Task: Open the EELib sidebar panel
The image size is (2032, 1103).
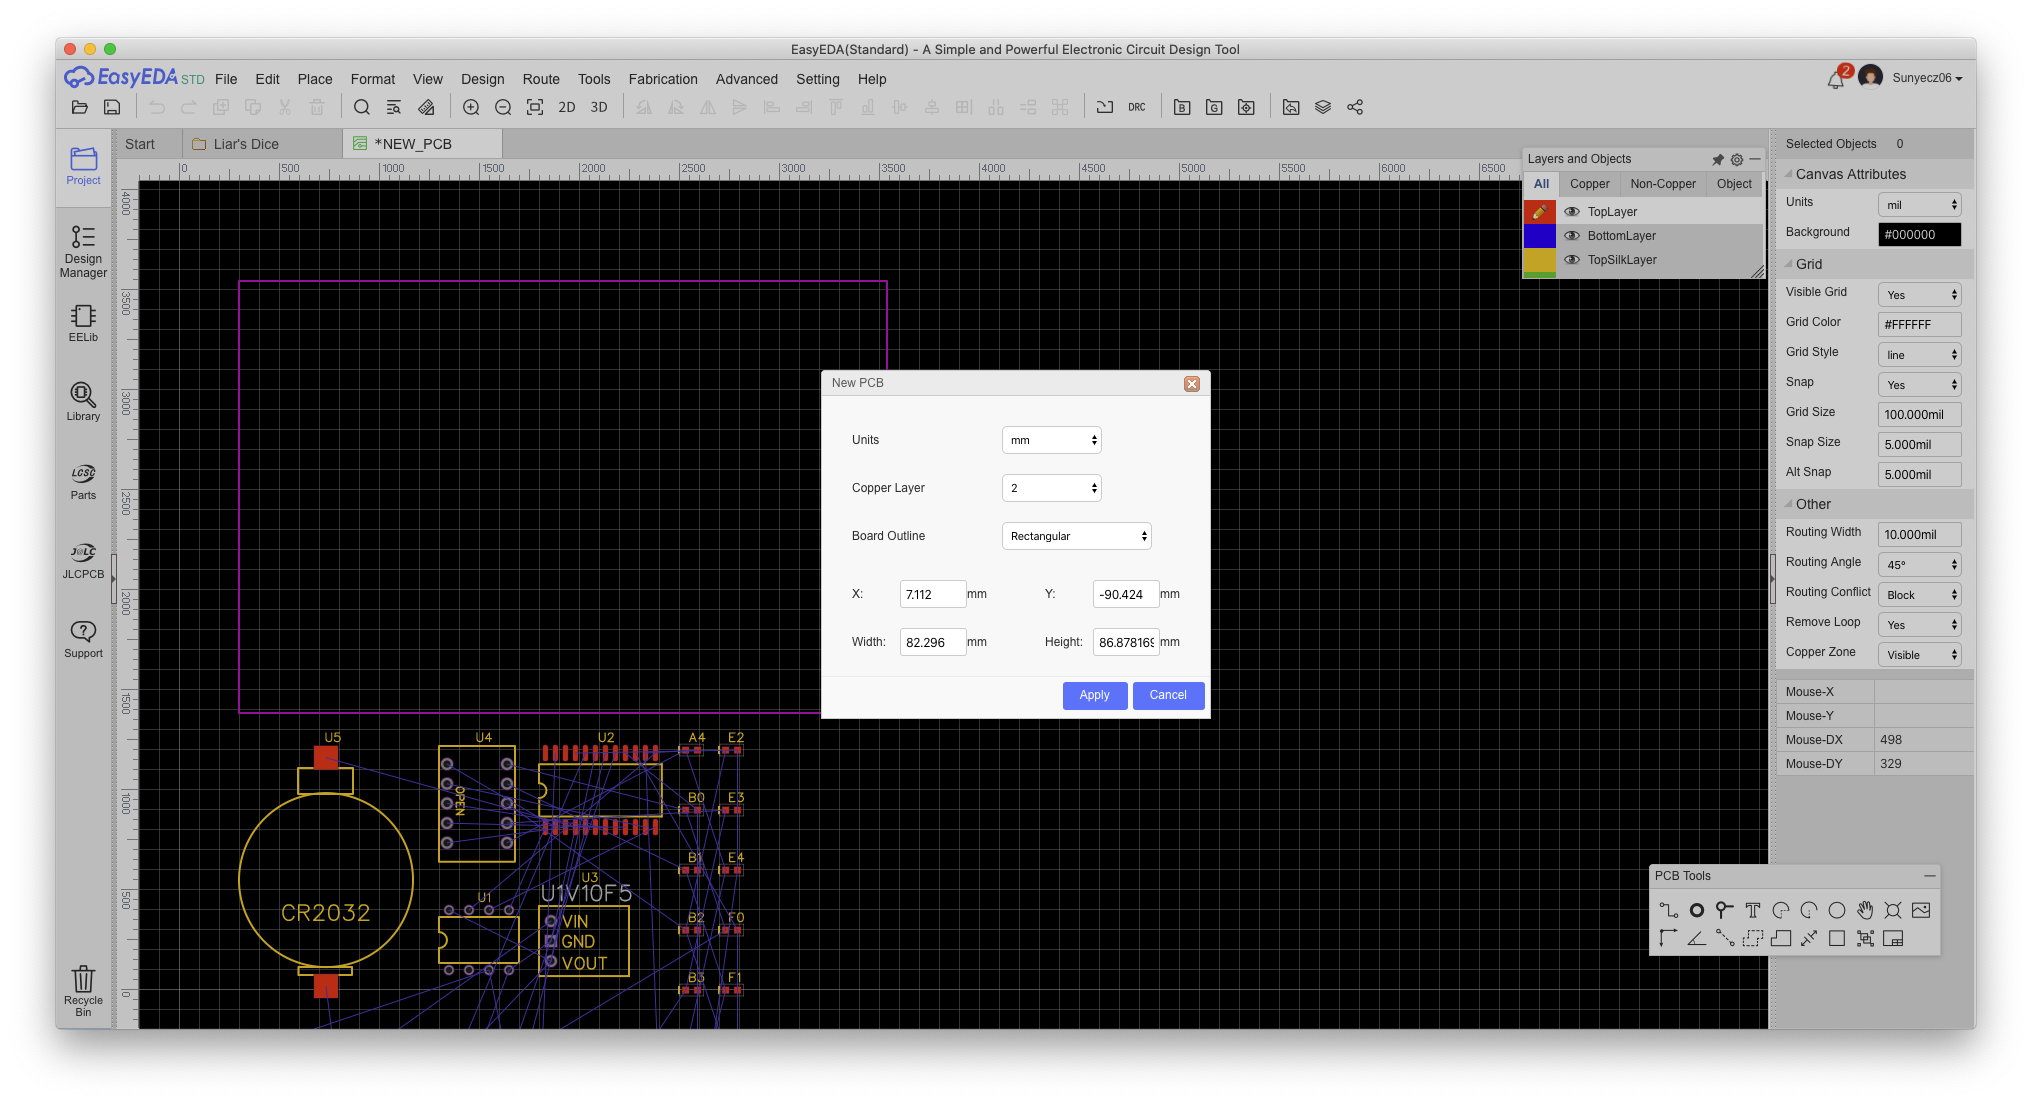Action: pyautogui.click(x=83, y=323)
